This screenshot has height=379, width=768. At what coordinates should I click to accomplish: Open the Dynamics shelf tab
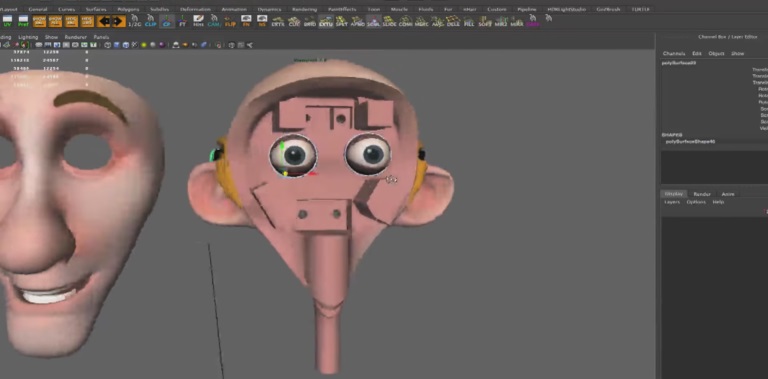[x=269, y=9]
